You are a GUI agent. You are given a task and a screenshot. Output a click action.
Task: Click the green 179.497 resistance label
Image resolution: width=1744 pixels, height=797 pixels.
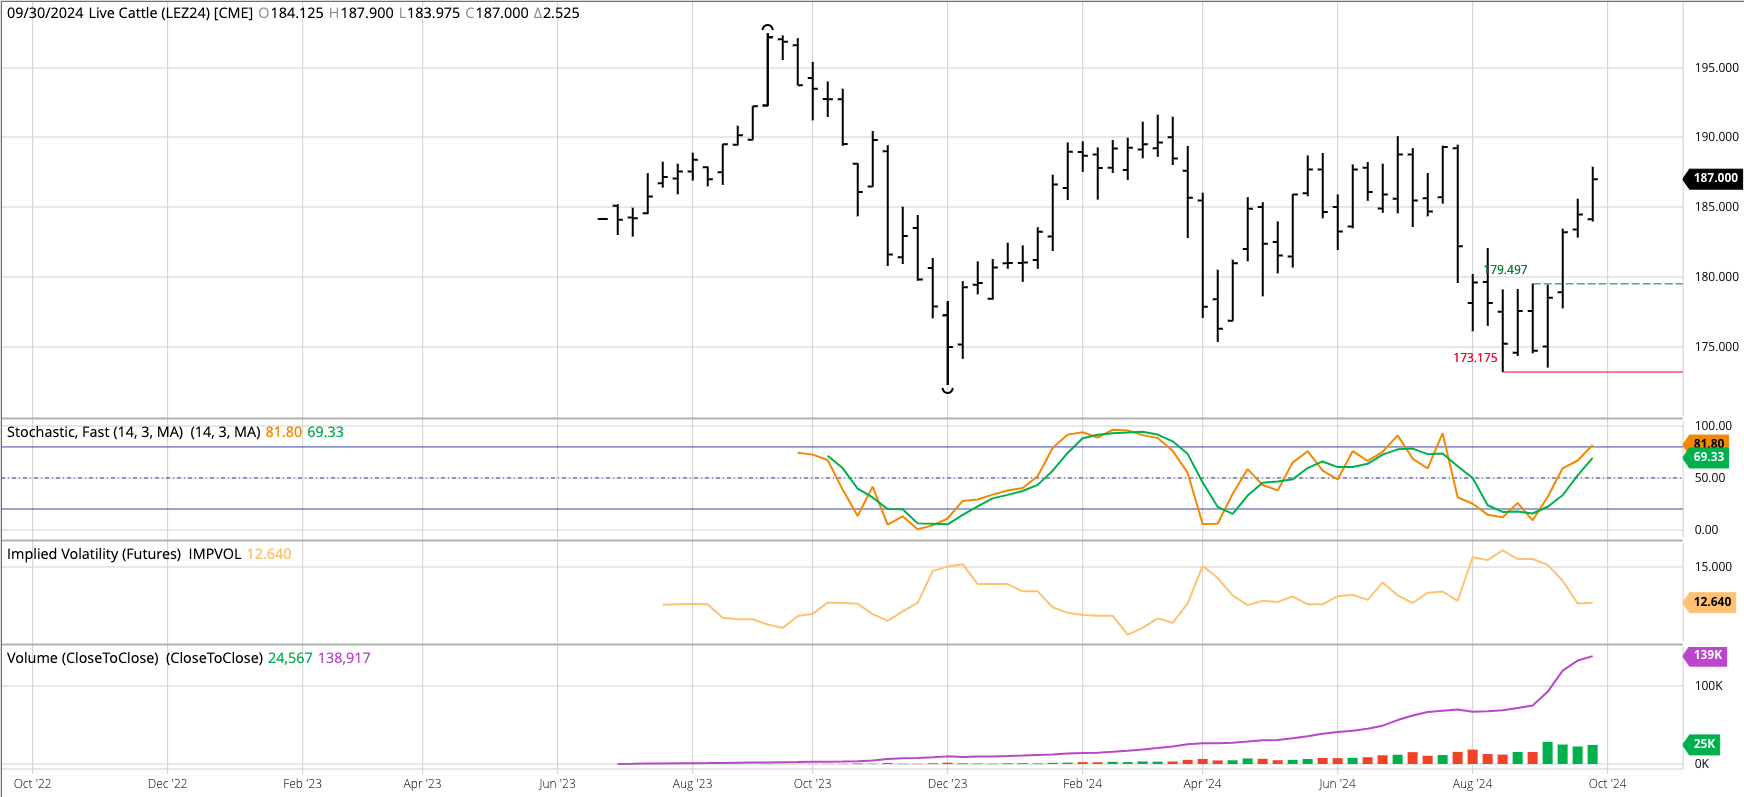[x=1506, y=270]
